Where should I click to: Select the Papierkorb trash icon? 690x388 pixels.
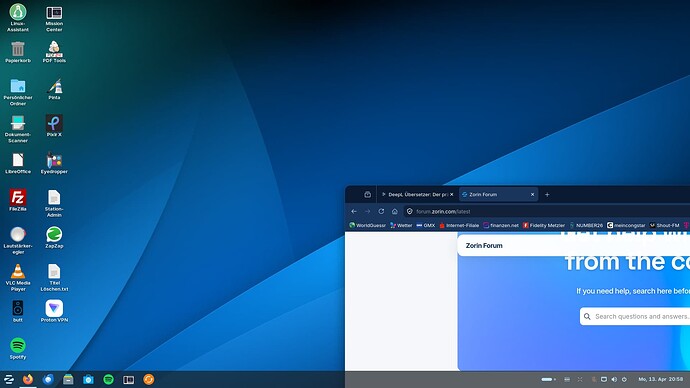click(x=18, y=52)
